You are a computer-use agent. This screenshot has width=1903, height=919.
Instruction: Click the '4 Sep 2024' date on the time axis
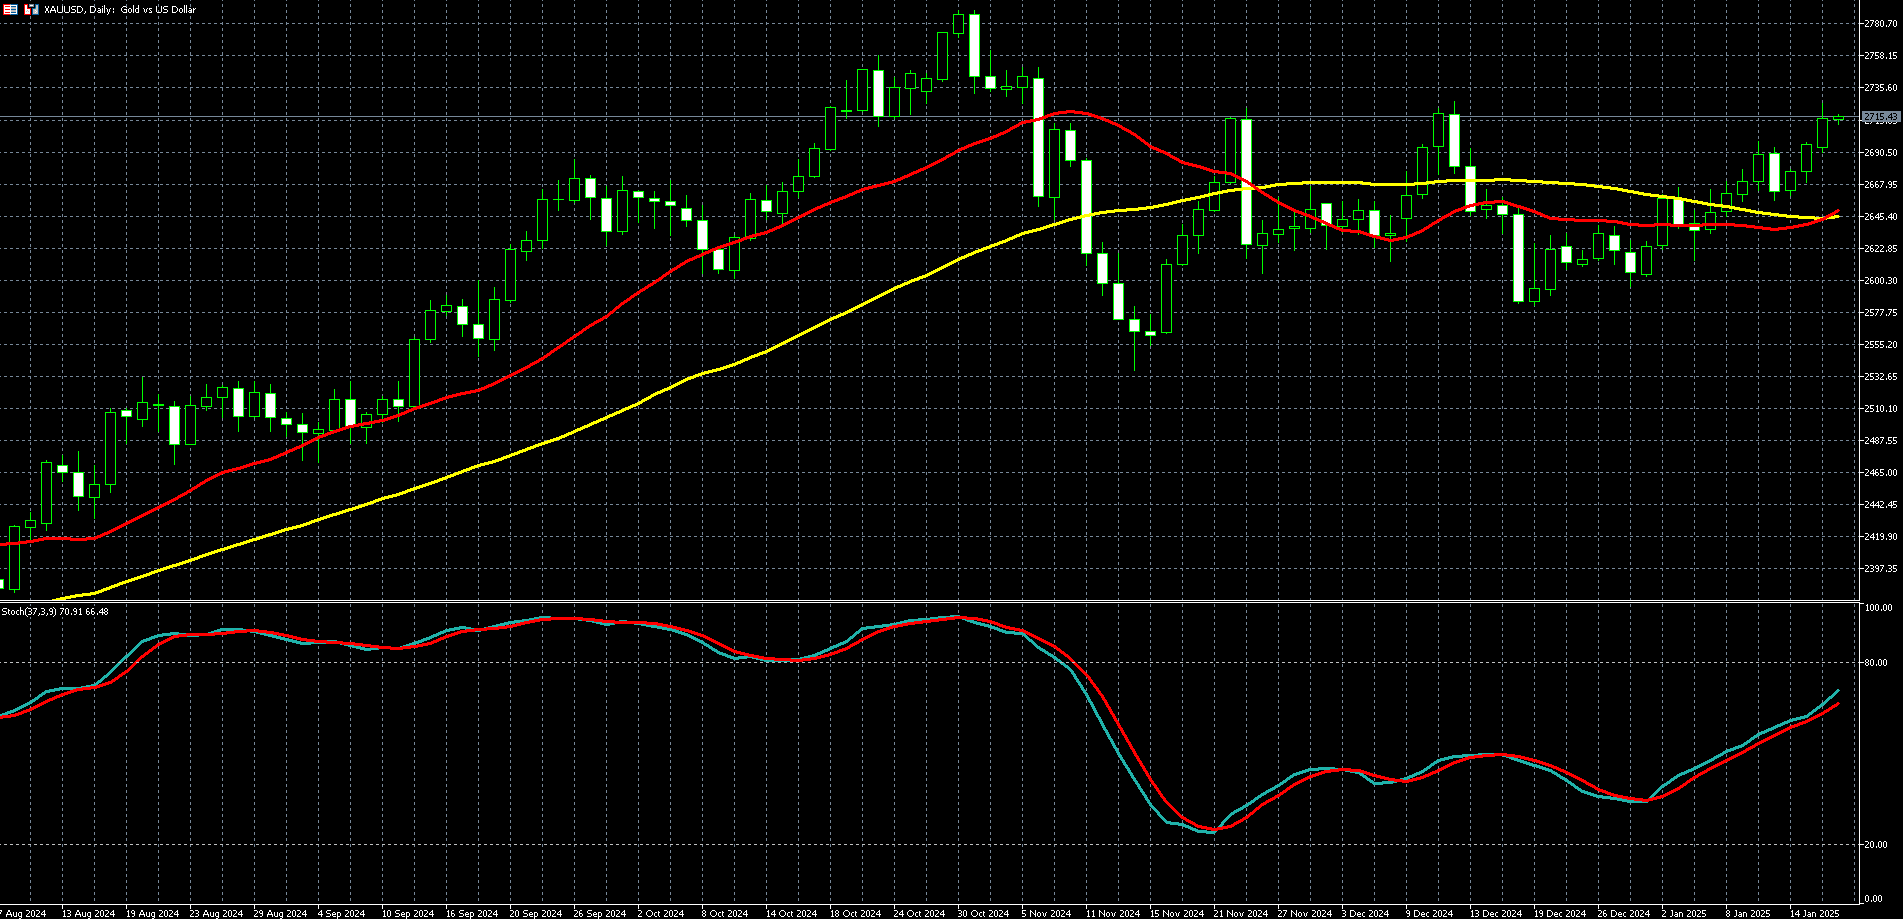click(341, 913)
